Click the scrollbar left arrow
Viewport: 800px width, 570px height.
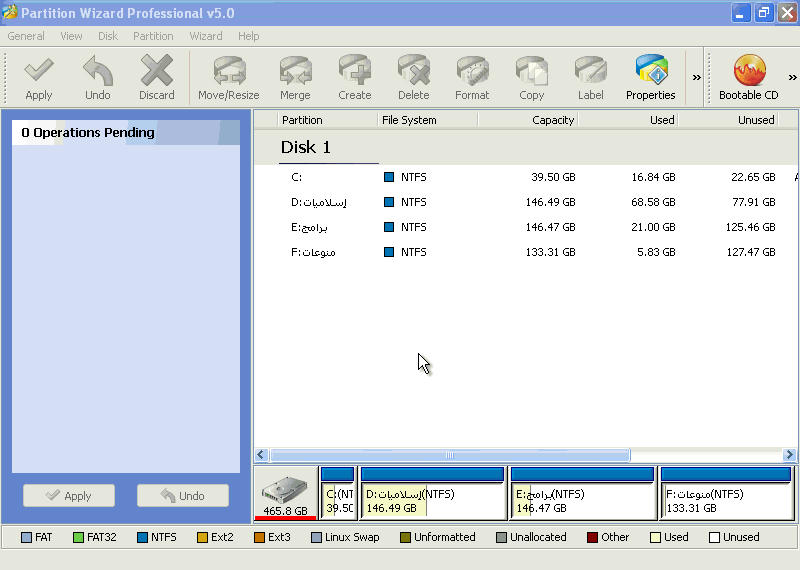261,455
